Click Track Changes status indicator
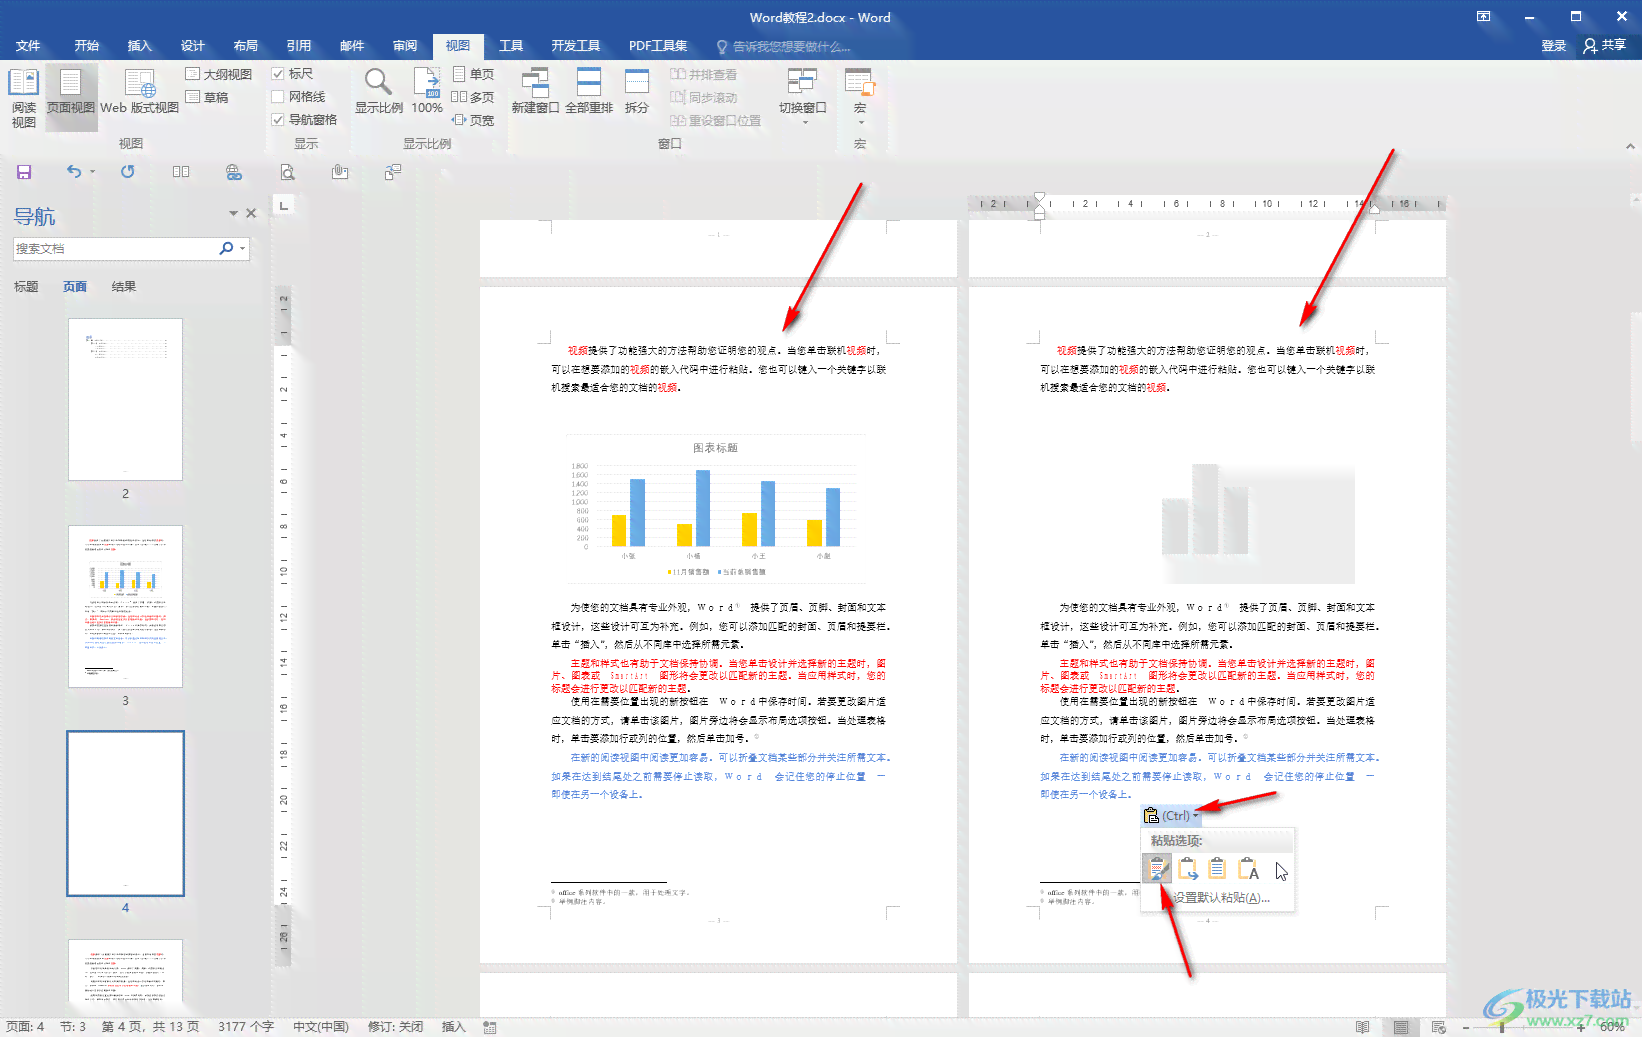The image size is (1642, 1037). (x=395, y=1027)
